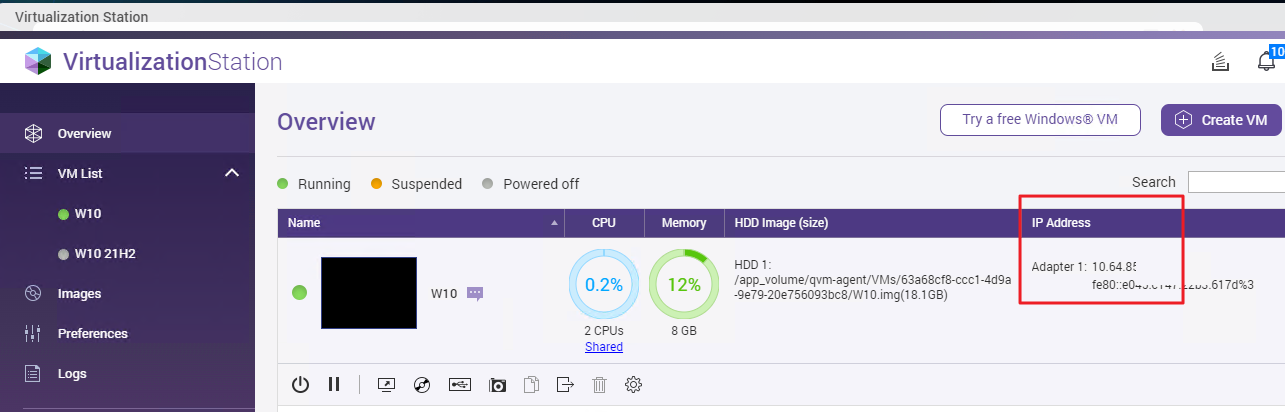1285x412 pixels.
Task: Click the W10 comment bubble icon
Action: pyautogui.click(x=475, y=294)
